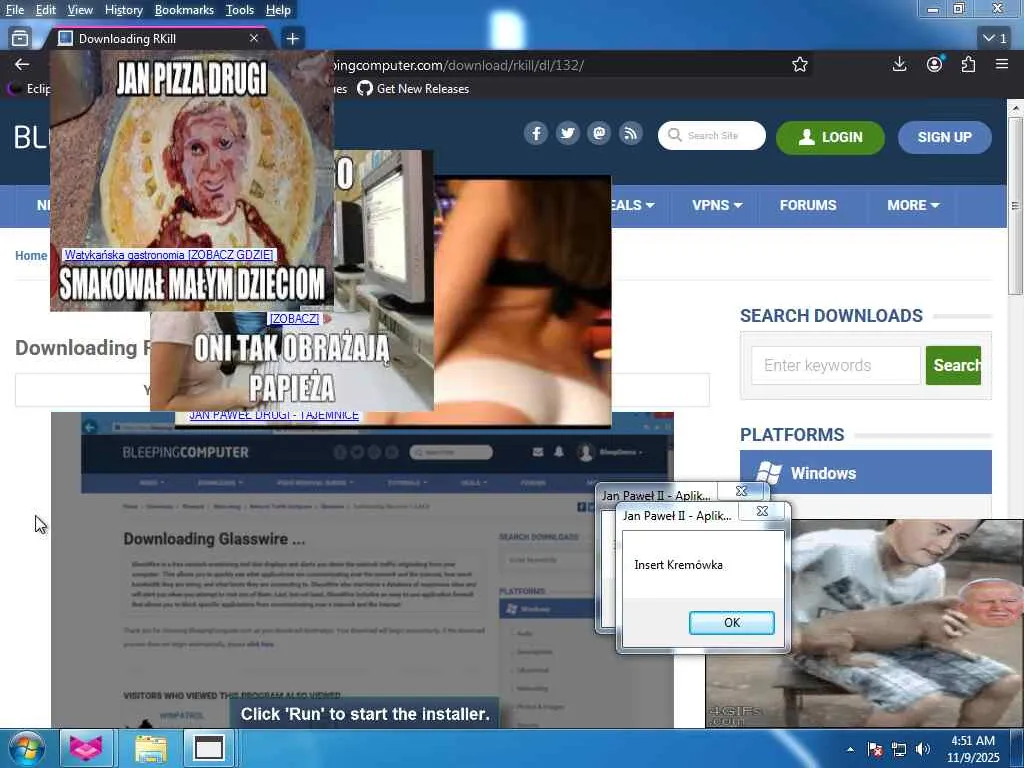Click OK in Insert Kremówka dialog
1024x768 pixels.
(x=731, y=622)
